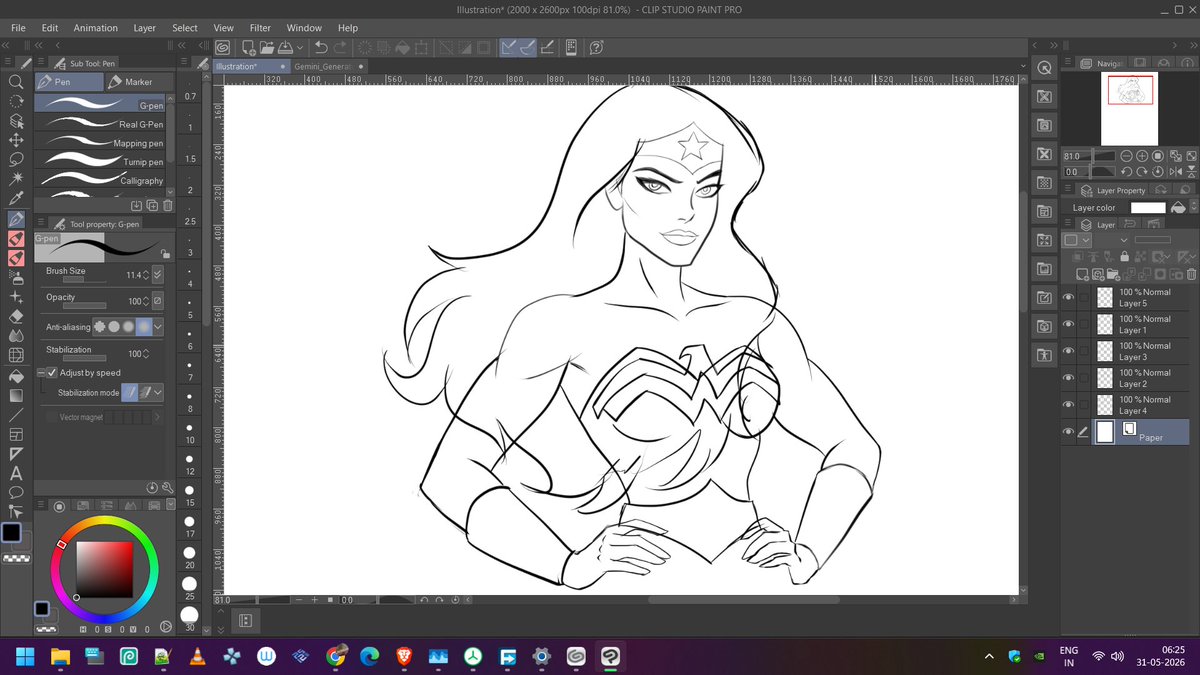Hide Layer 5 with its eye icon
The width and height of the screenshot is (1200, 675).
click(1068, 297)
